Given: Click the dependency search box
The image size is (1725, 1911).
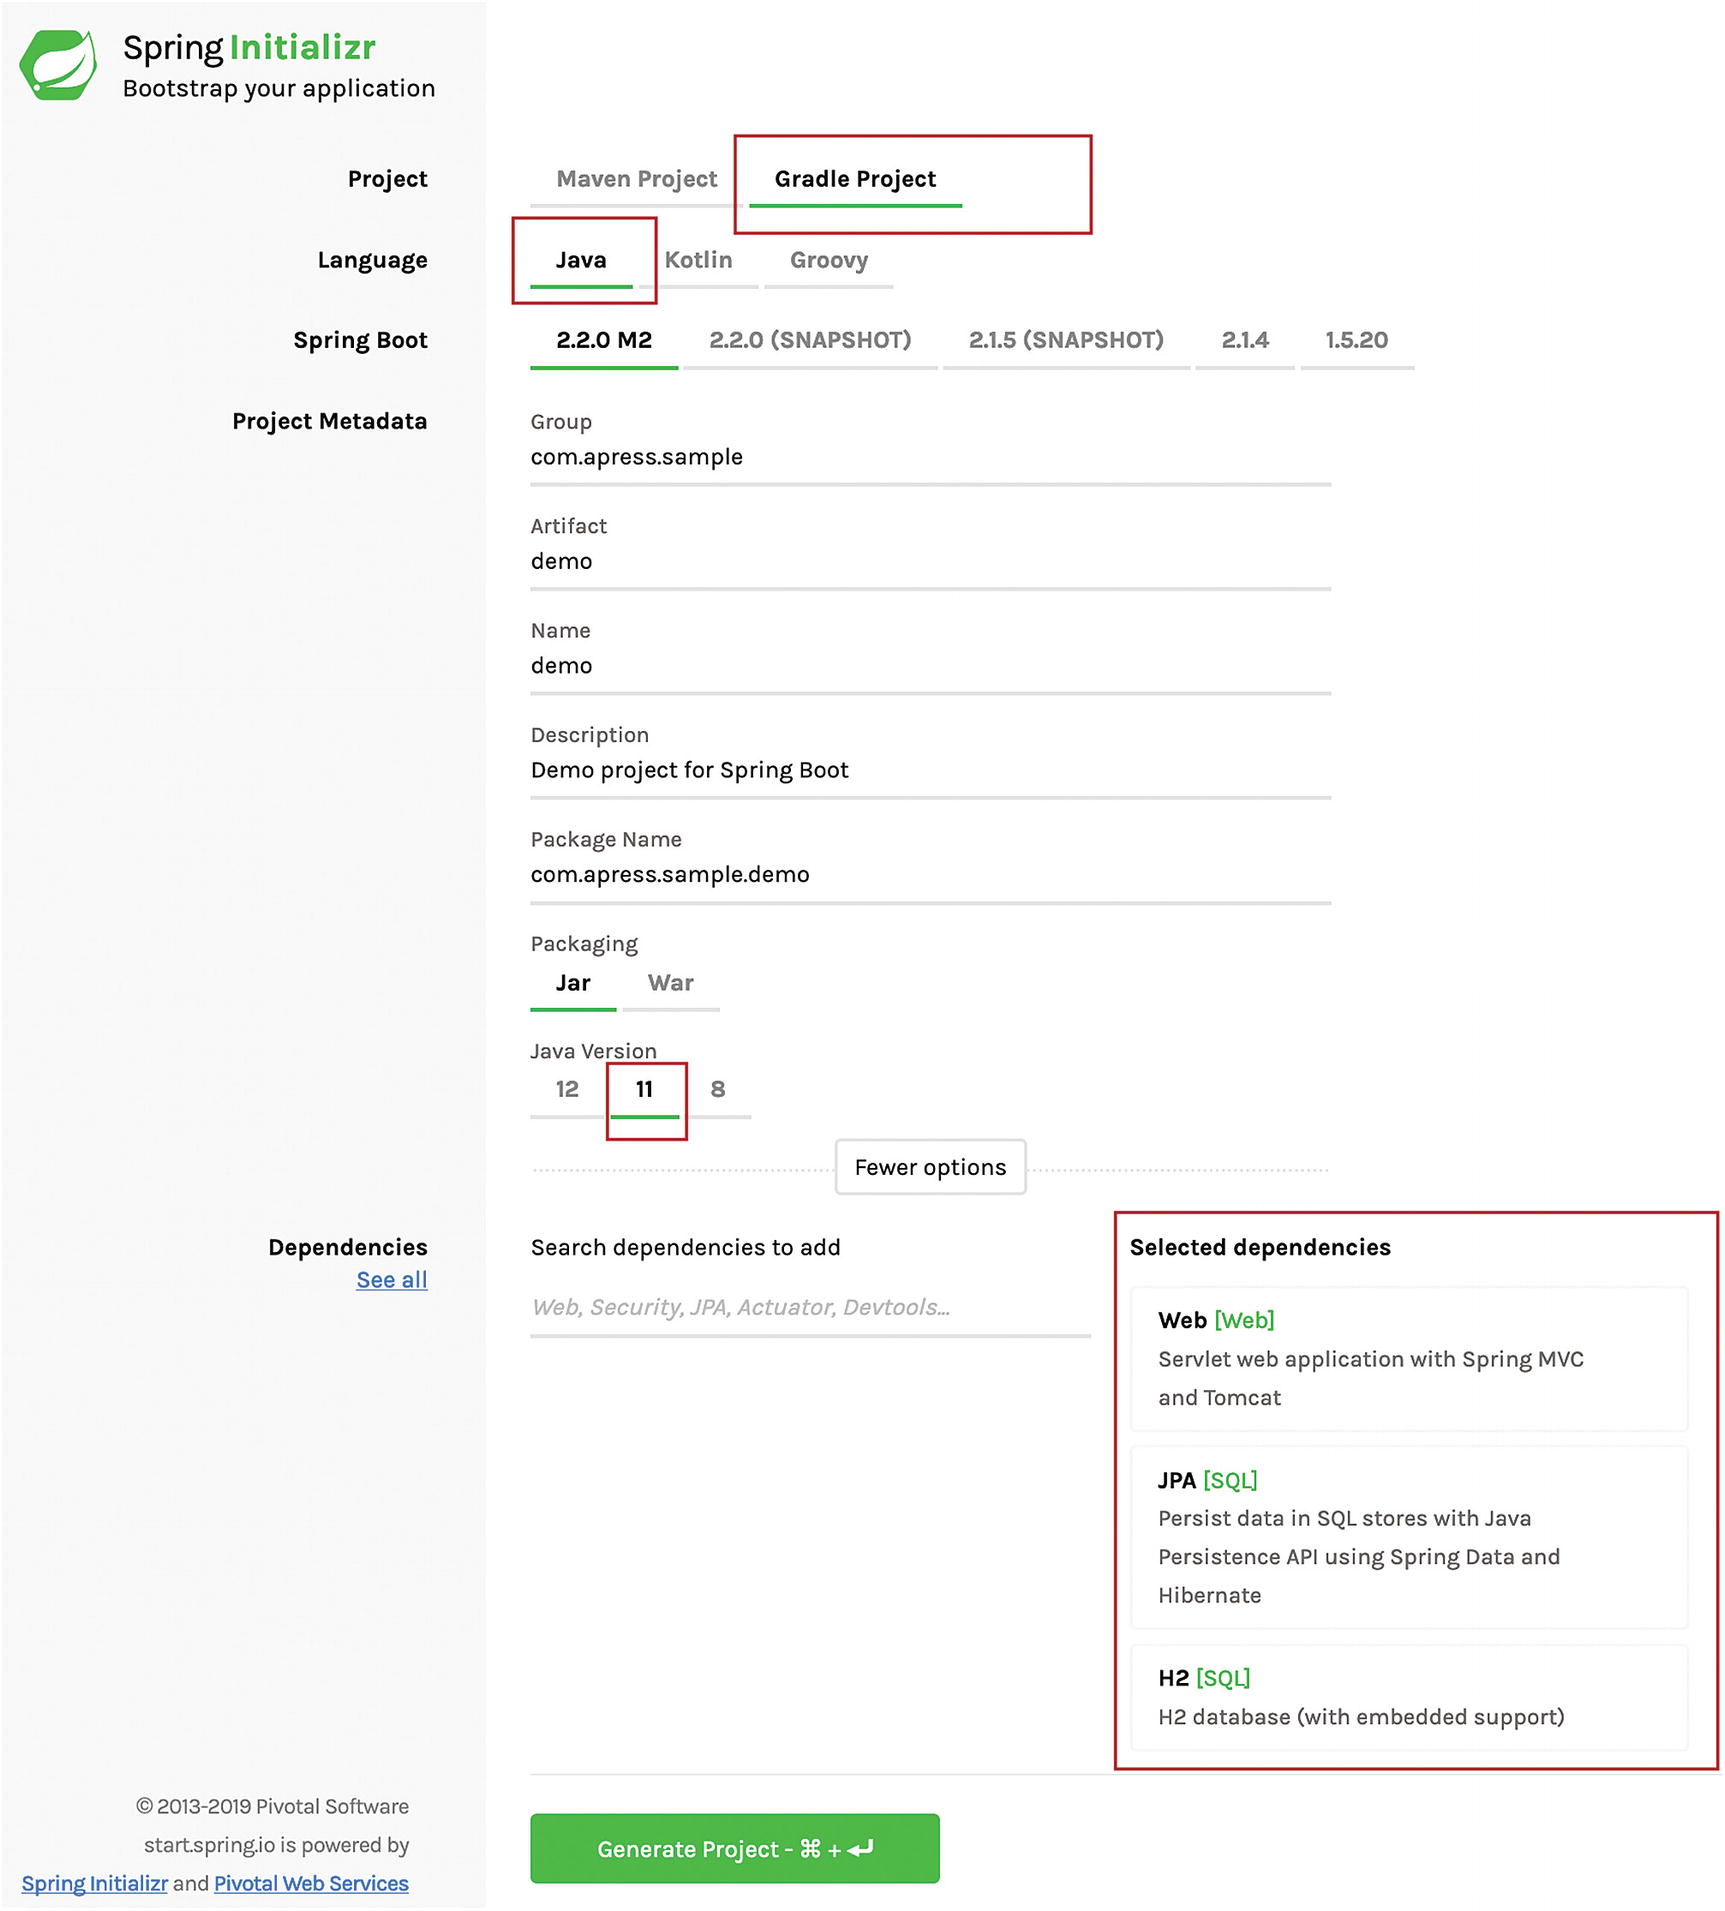Looking at the screenshot, I should 810,1308.
